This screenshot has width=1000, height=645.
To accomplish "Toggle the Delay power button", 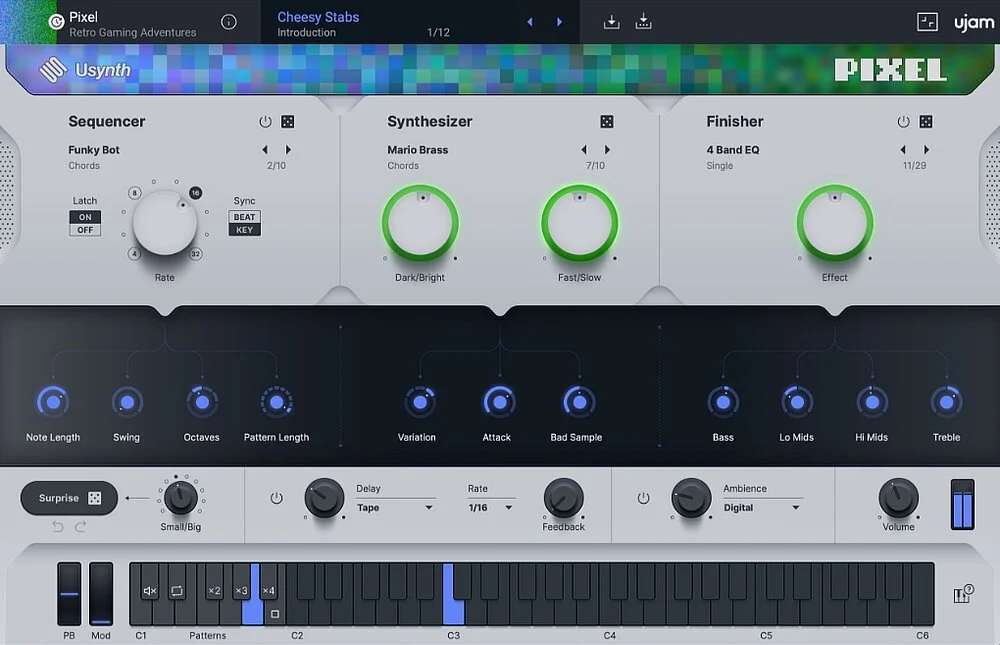I will 277,498.
